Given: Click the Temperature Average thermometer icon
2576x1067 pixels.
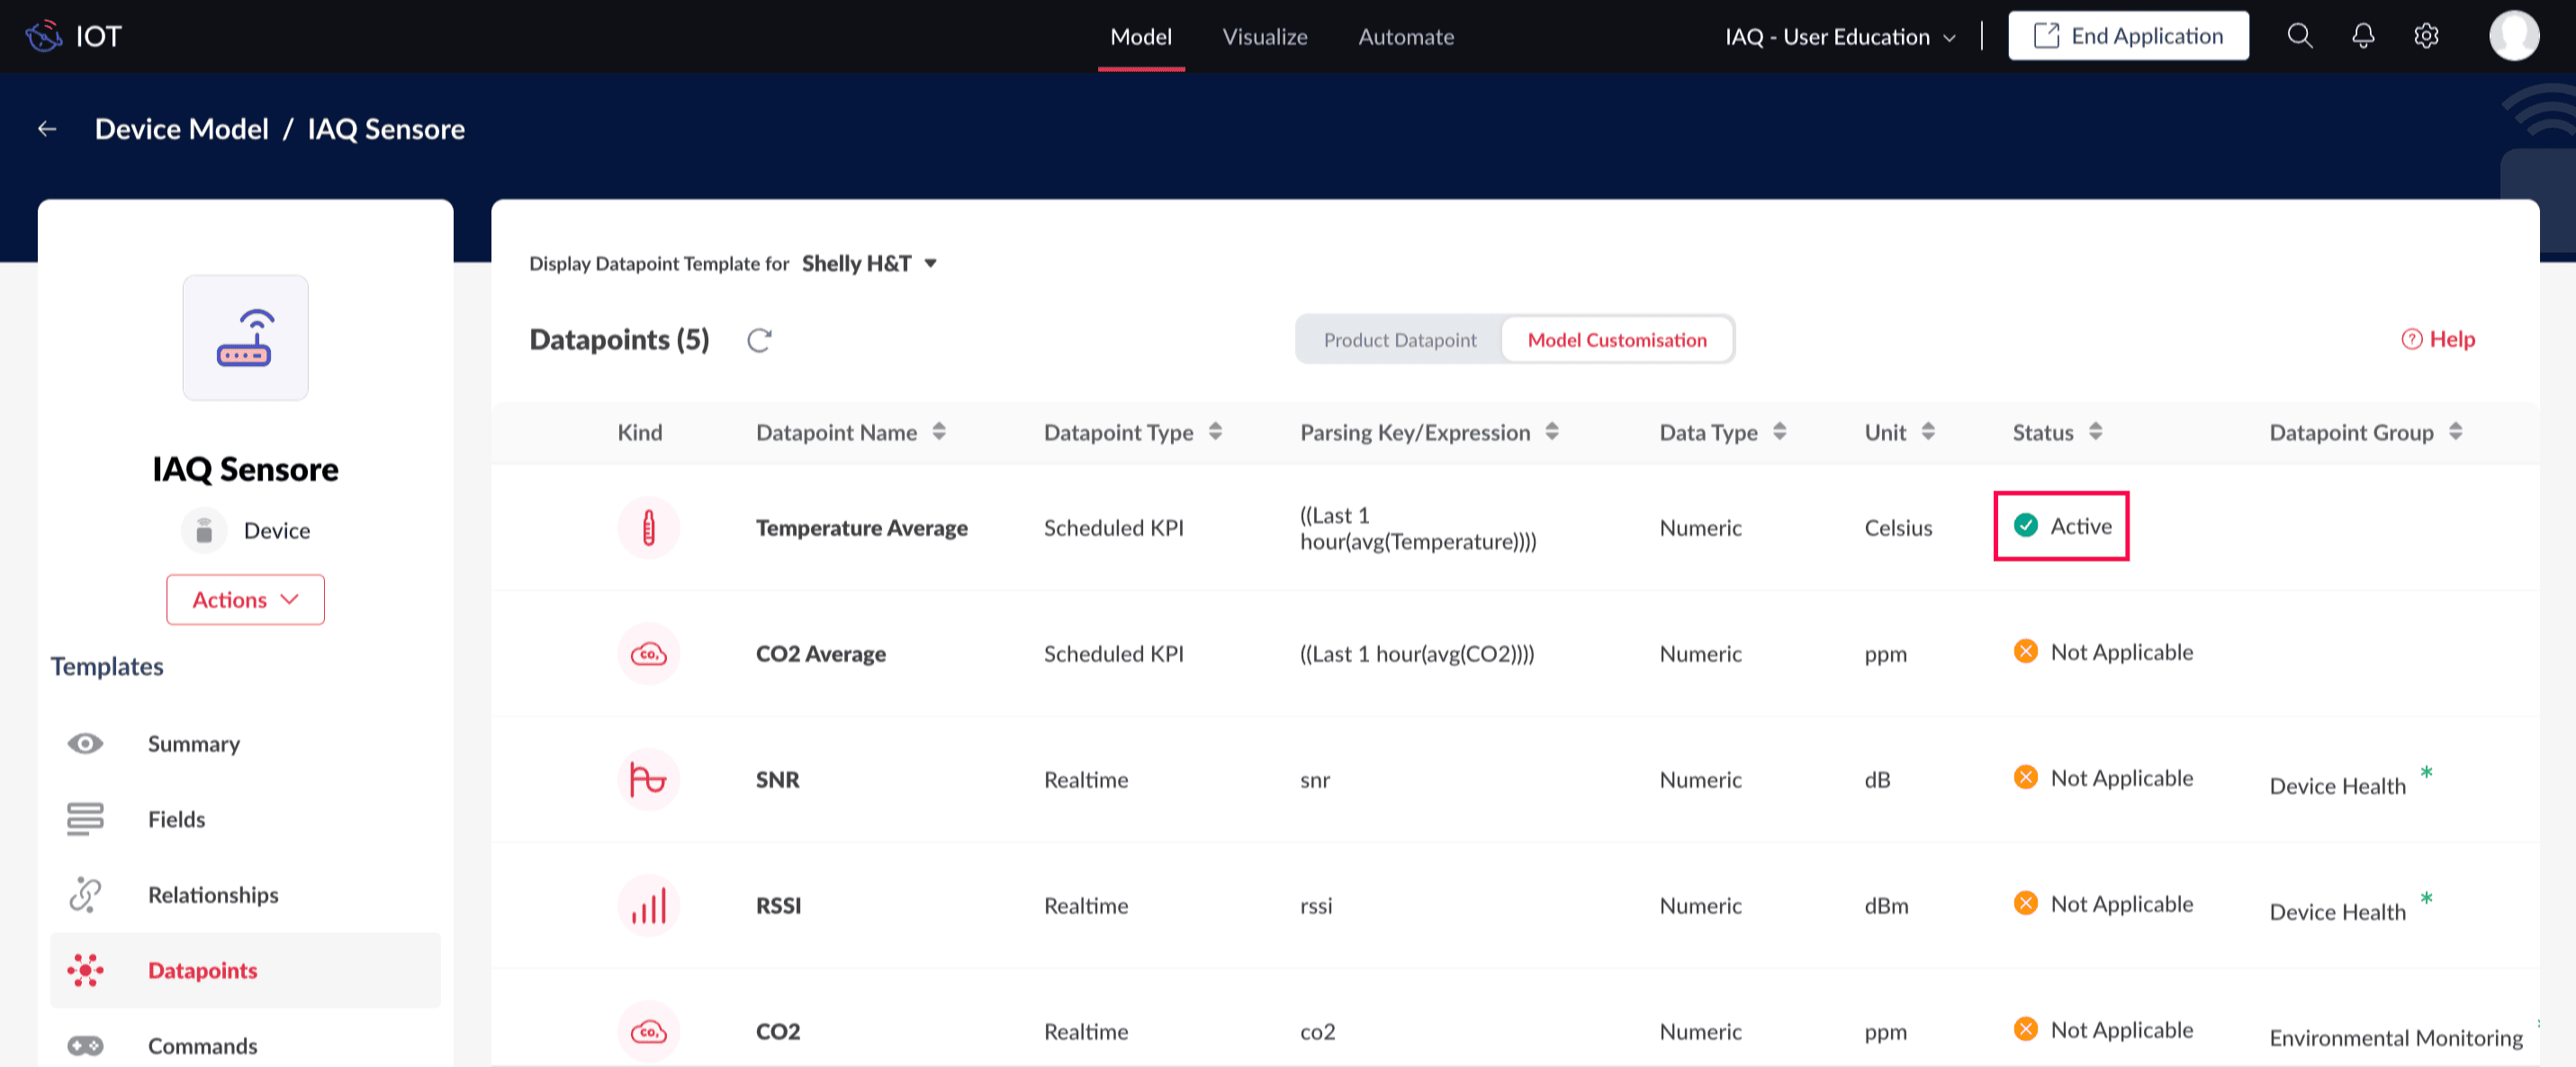Looking at the screenshot, I should click(x=648, y=528).
